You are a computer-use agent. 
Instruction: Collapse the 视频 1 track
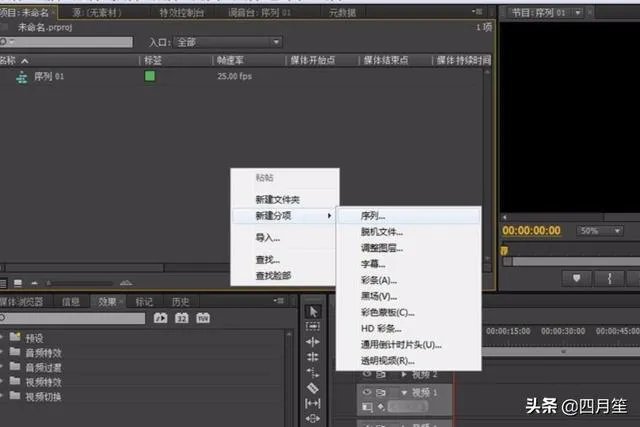click(x=404, y=393)
